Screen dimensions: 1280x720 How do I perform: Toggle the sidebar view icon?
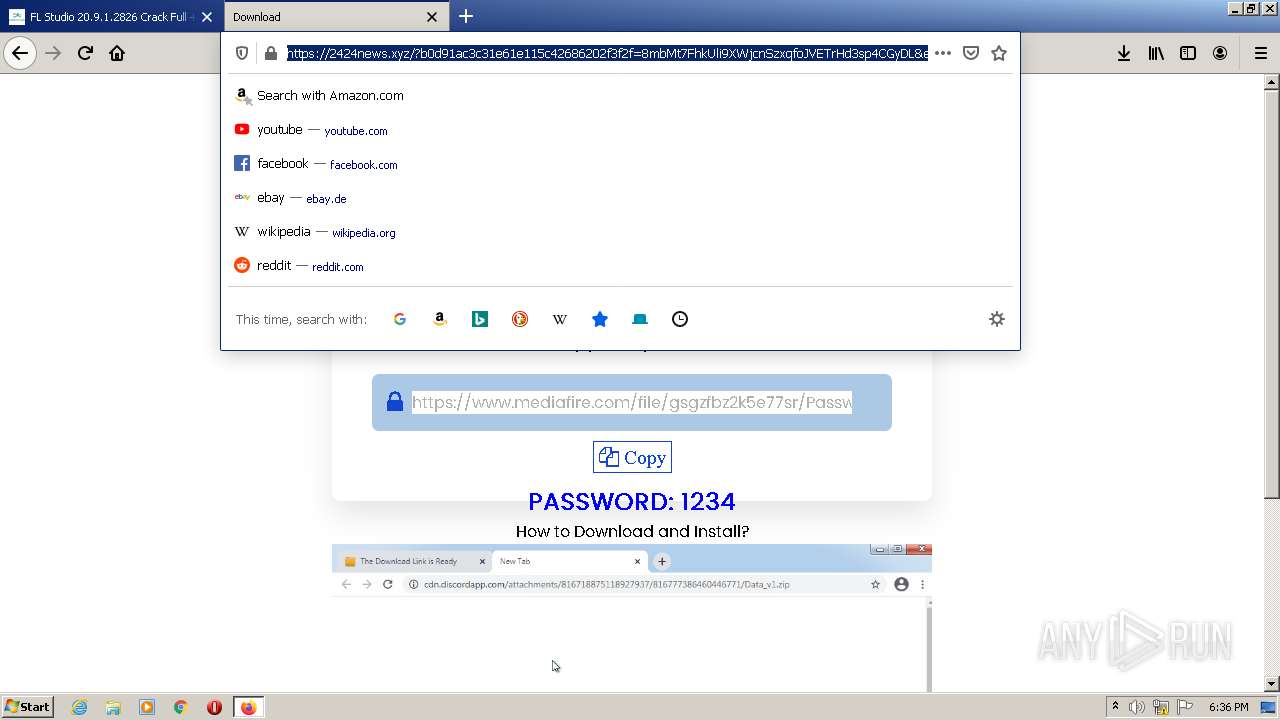(1188, 53)
